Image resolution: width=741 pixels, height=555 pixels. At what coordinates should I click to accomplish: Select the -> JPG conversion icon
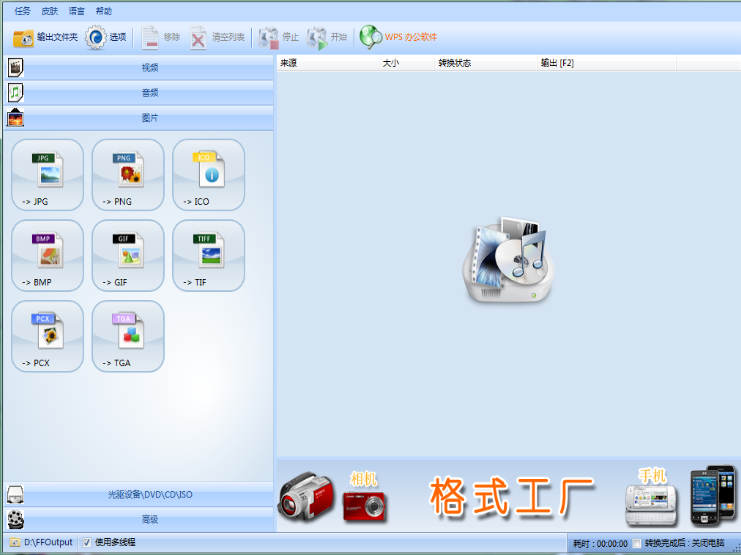coord(47,175)
